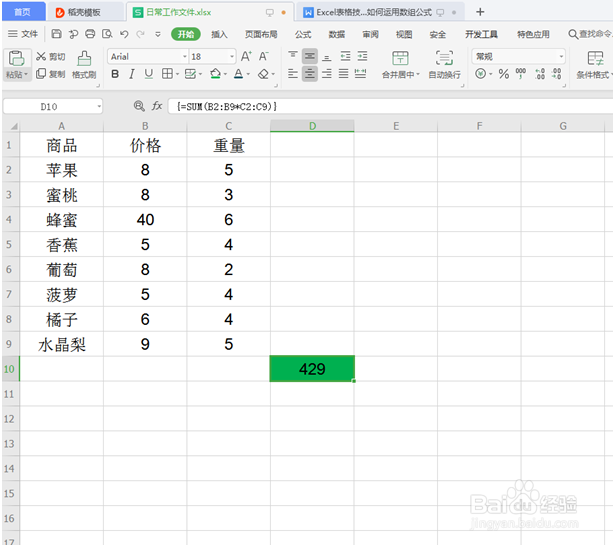The width and height of the screenshot is (614, 545).
Task: Toggle Bold formatting
Action: pyautogui.click(x=115, y=74)
